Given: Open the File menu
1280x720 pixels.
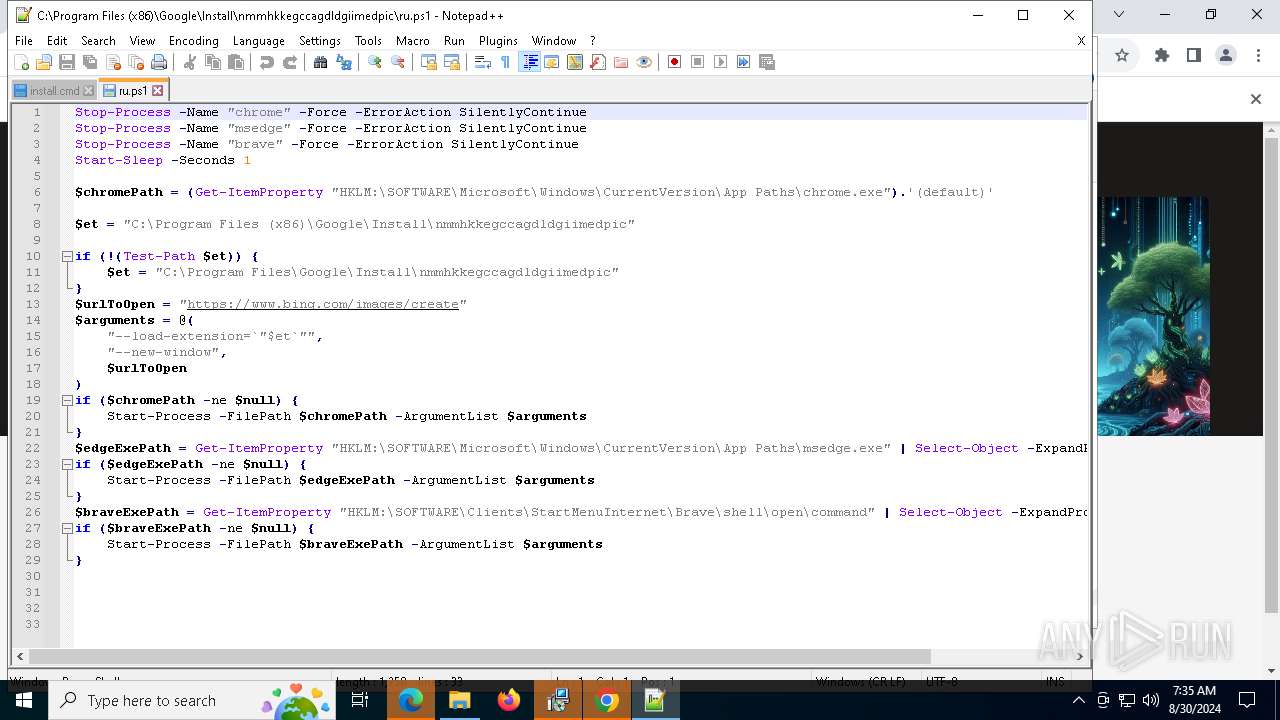Looking at the screenshot, I should click(24, 41).
